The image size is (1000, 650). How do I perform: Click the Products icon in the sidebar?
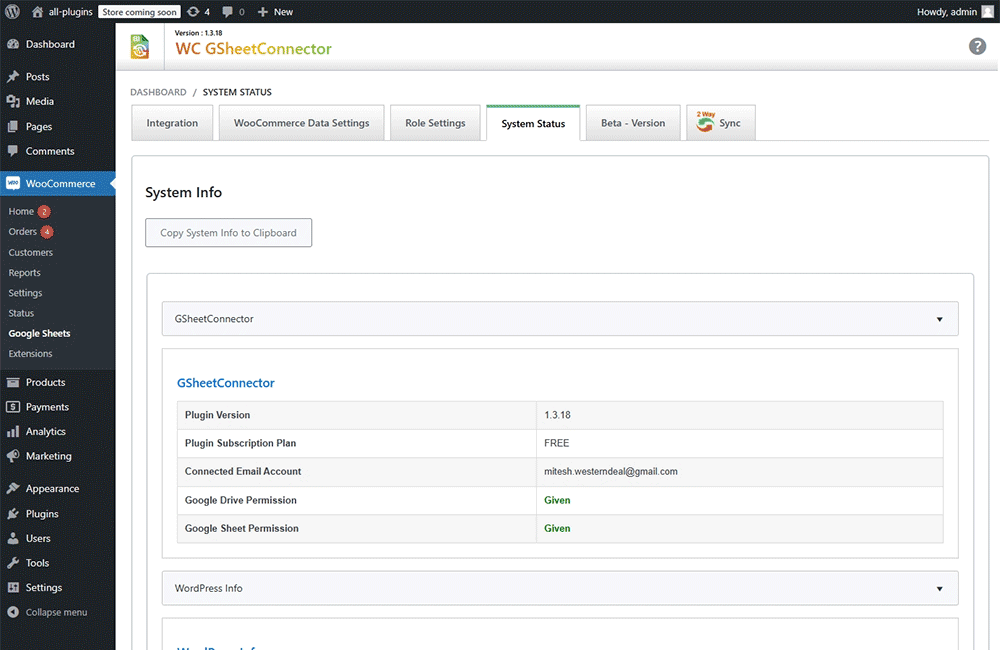pos(13,382)
